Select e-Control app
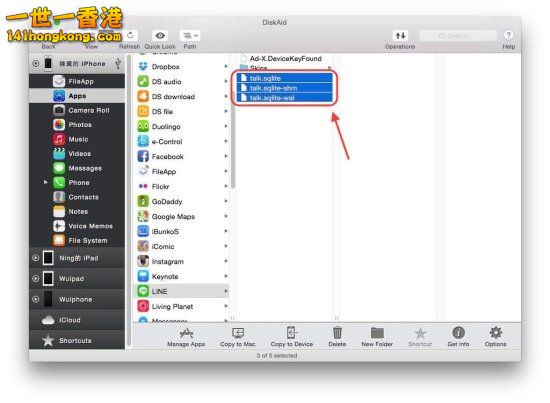Screen dimensions: 550x403 point(182,142)
